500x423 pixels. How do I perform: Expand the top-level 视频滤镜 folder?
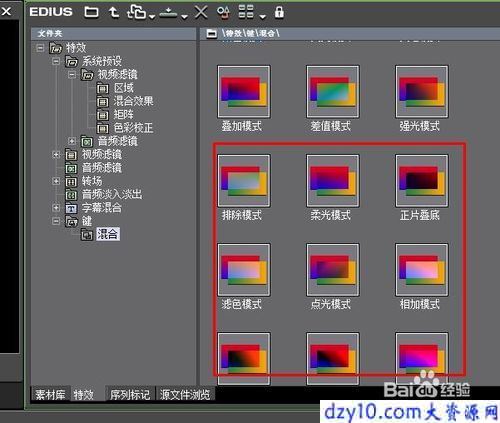click(x=56, y=155)
